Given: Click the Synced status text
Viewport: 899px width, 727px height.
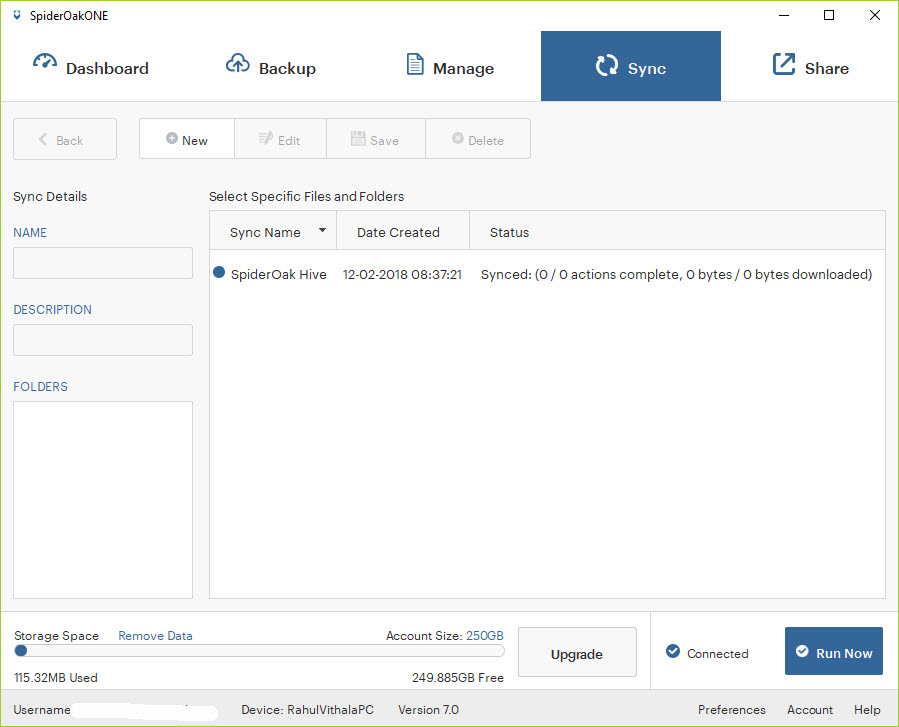Looking at the screenshot, I should (x=677, y=275).
